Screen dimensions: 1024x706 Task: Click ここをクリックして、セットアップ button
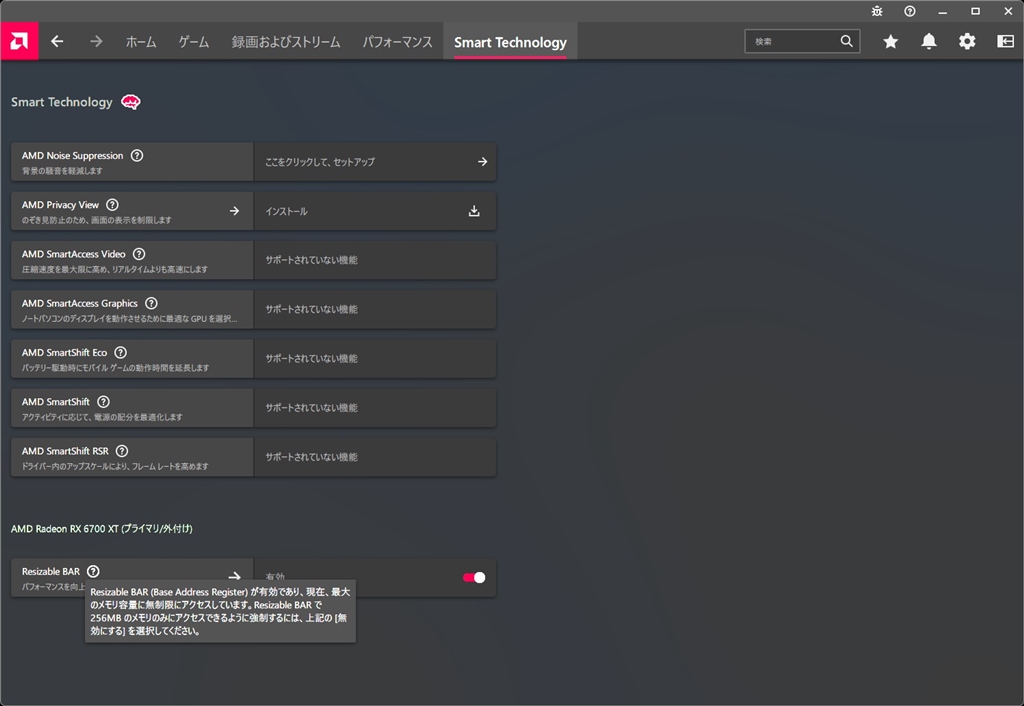tap(375, 162)
